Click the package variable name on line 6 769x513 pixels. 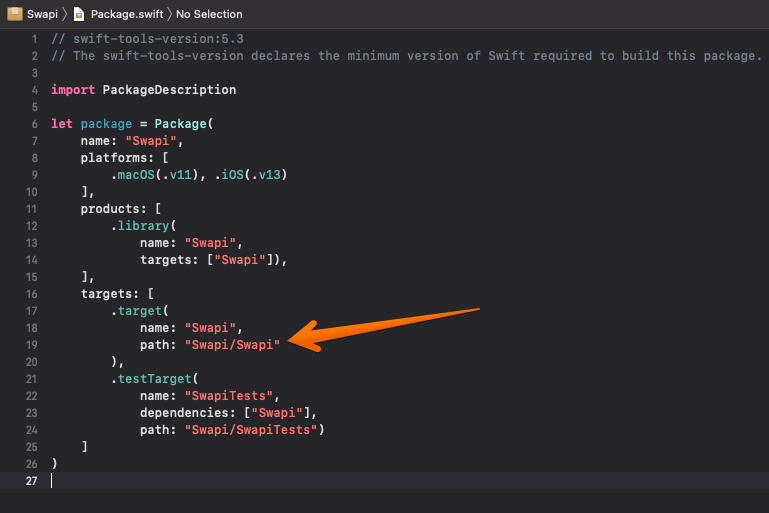pyautogui.click(x=106, y=124)
